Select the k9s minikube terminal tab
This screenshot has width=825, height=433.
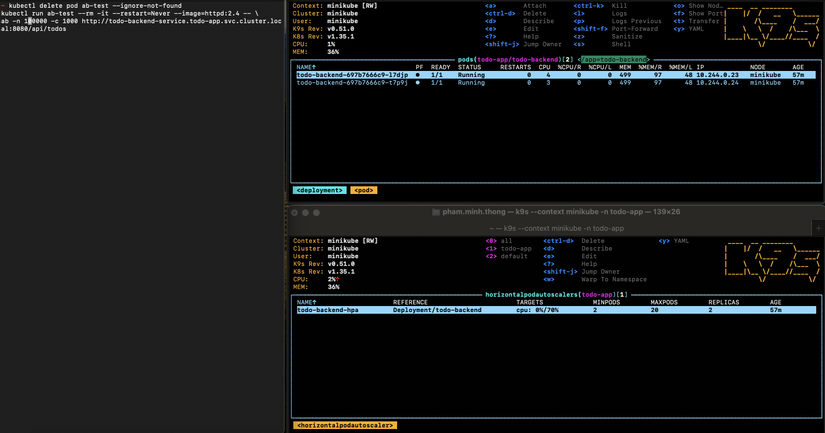click(556, 228)
